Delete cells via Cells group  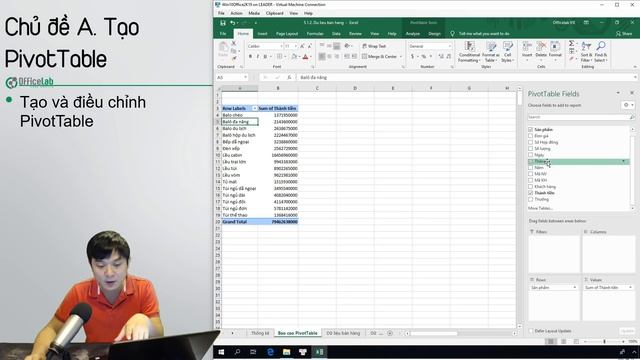coord(541,51)
